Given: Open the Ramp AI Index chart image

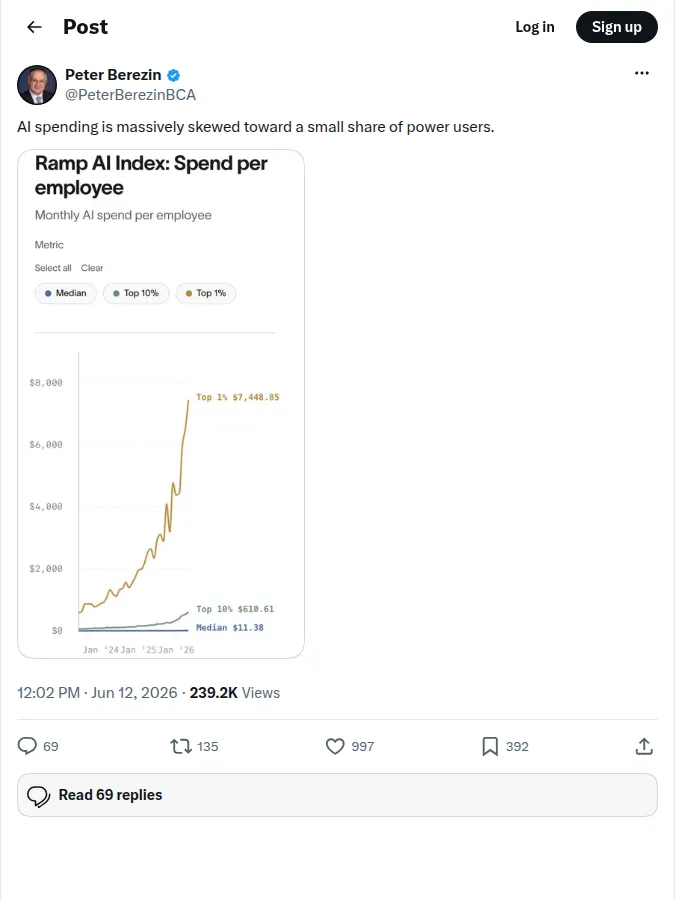Looking at the screenshot, I should pos(161,404).
